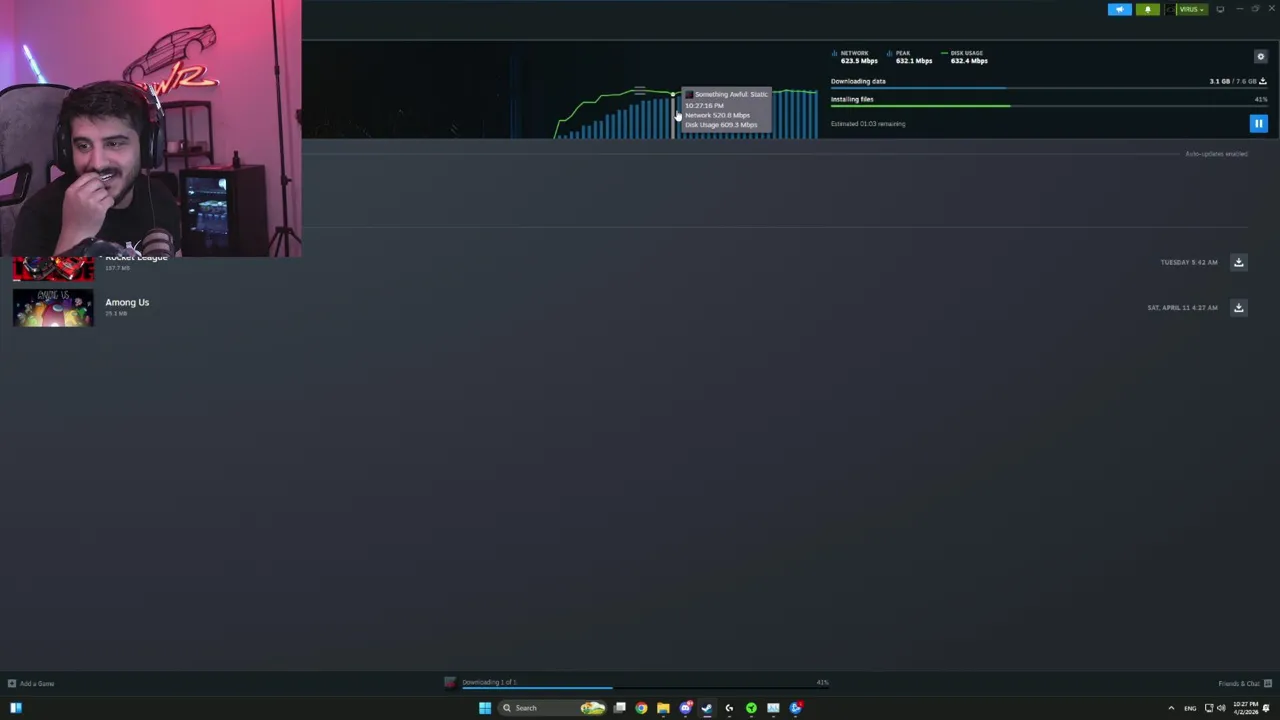The height and width of the screenshot is (720, 1280).
Task: Open Steam announcements megaphone button
Action: point(1119,9)
